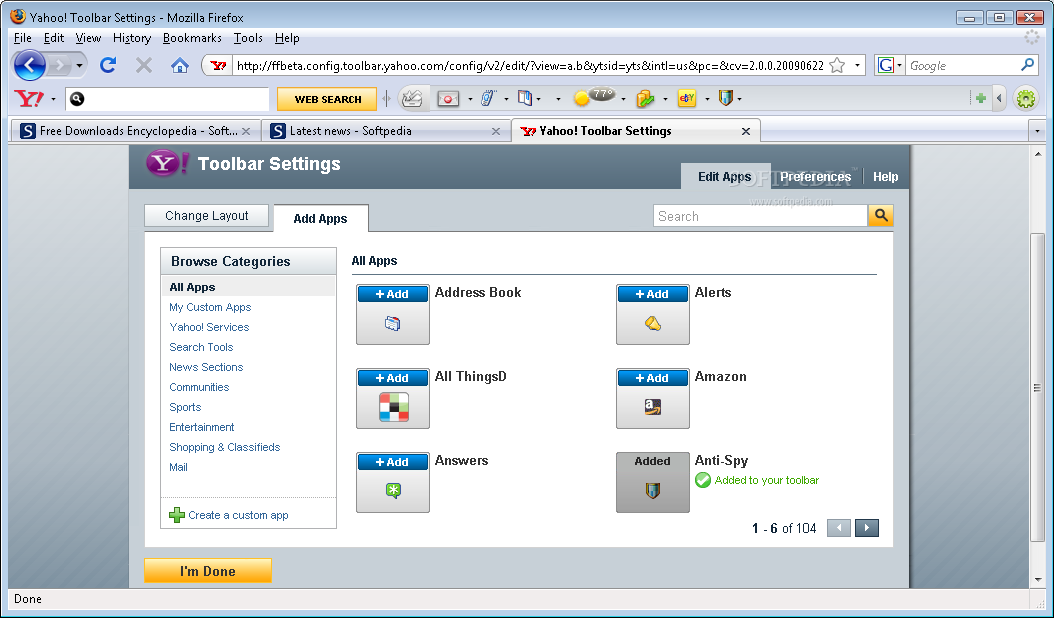Open the back/forward history dropdown
The height and width of the screenshot is (618, 1054).
[x=79, y=65]
